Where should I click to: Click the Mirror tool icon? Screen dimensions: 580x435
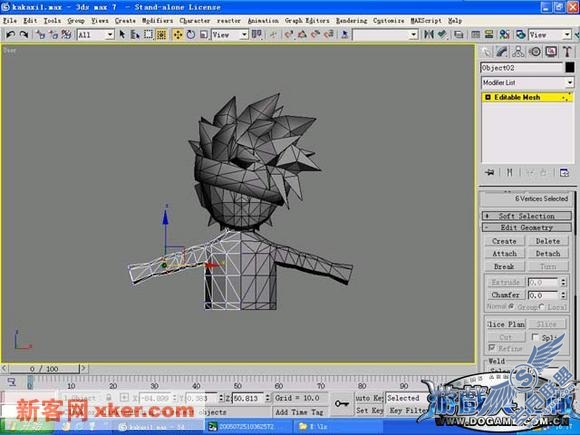429,35
